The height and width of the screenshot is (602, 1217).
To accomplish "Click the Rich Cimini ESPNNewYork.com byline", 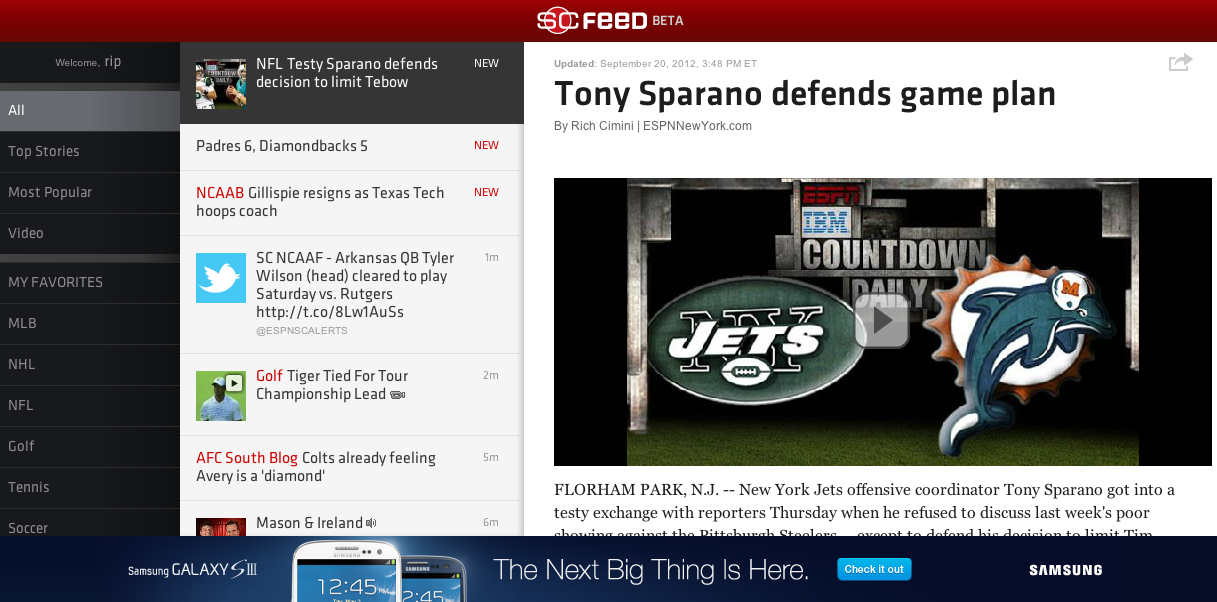I will tap(653, 126).
